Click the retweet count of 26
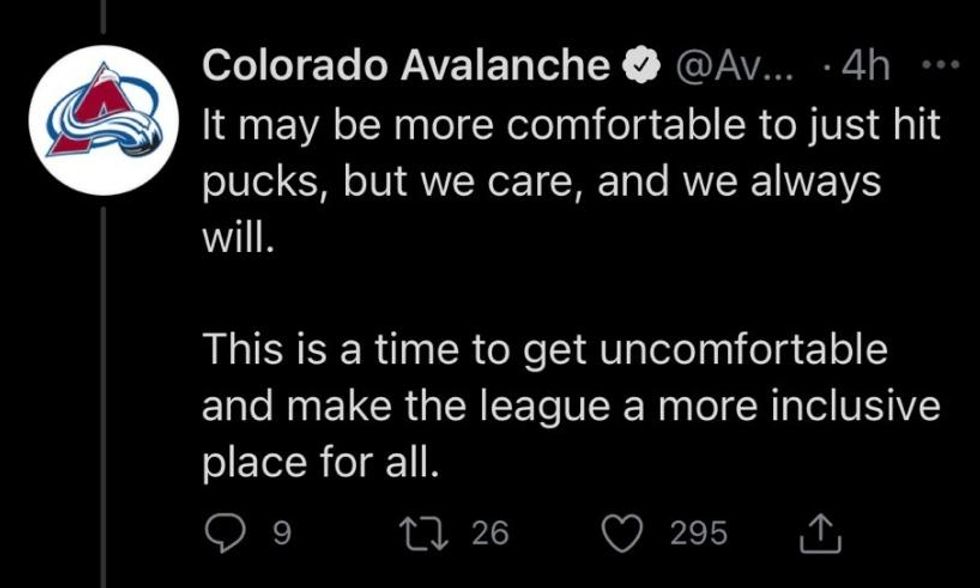 490,533
